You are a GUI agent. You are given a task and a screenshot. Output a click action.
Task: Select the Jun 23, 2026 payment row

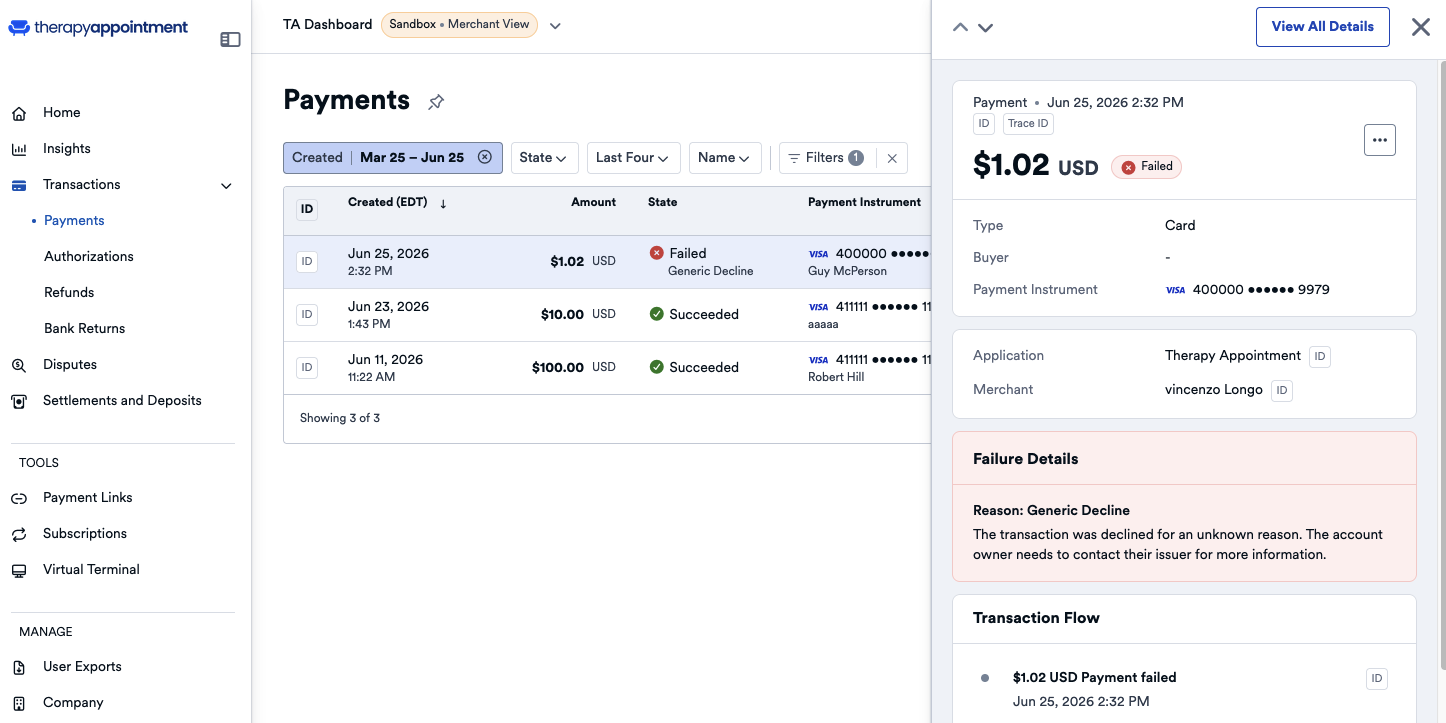pyautogui.click(x=607, y=315)
